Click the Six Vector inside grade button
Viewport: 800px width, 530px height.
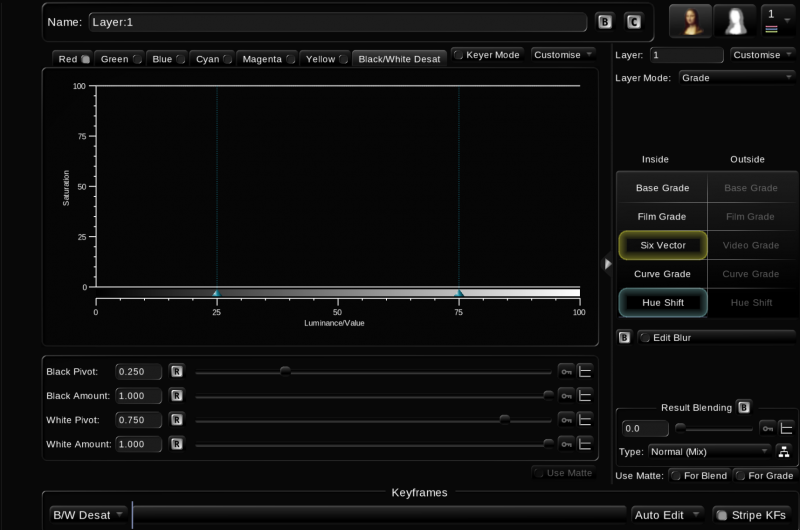pos(662,245)
